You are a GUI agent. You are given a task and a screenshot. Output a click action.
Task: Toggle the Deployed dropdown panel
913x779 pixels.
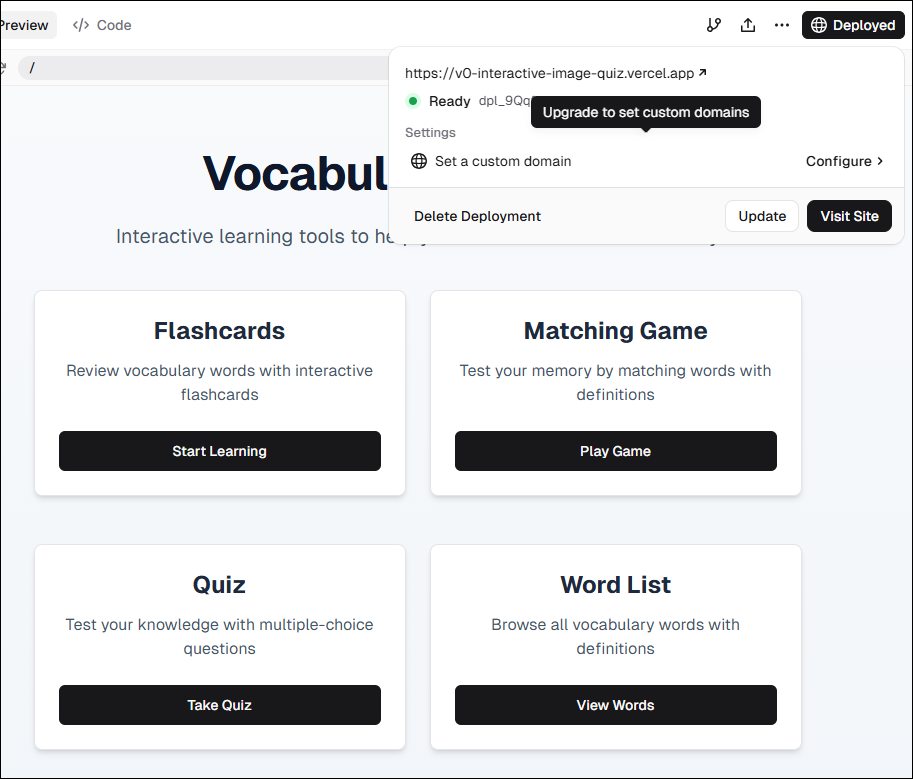853,25
